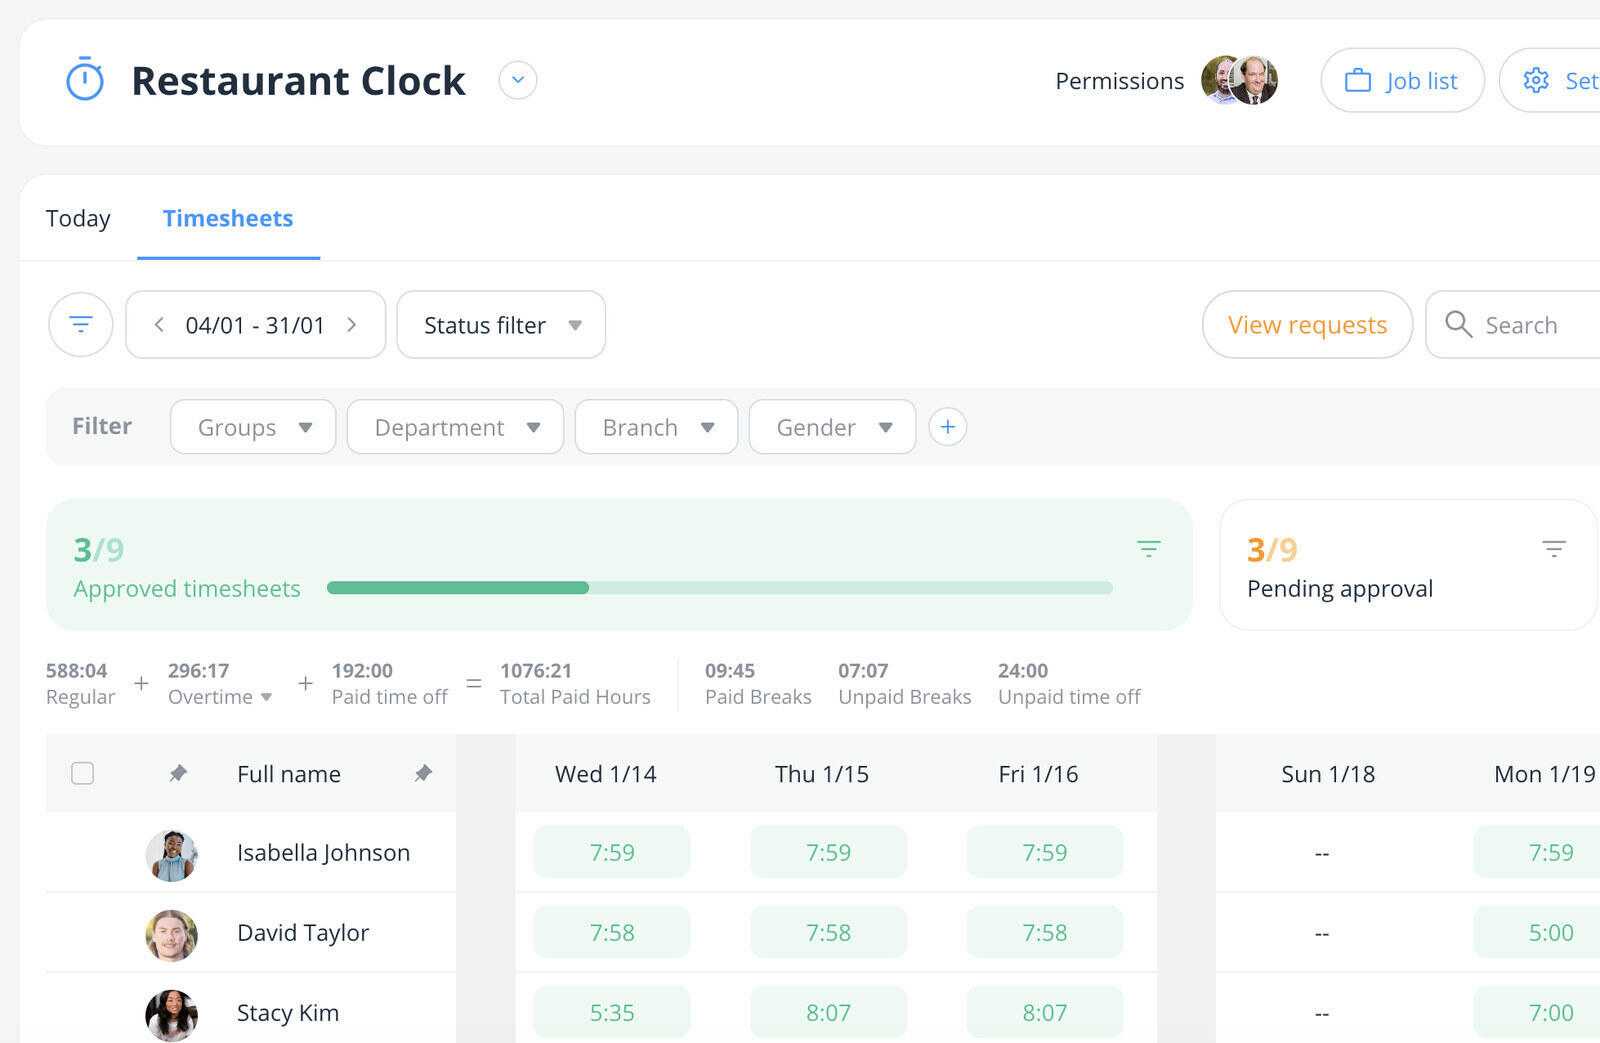This screenshot has width=1600, height=1043.
Task: Click Stacy Kim's avatar
Action: (171, 1015)
